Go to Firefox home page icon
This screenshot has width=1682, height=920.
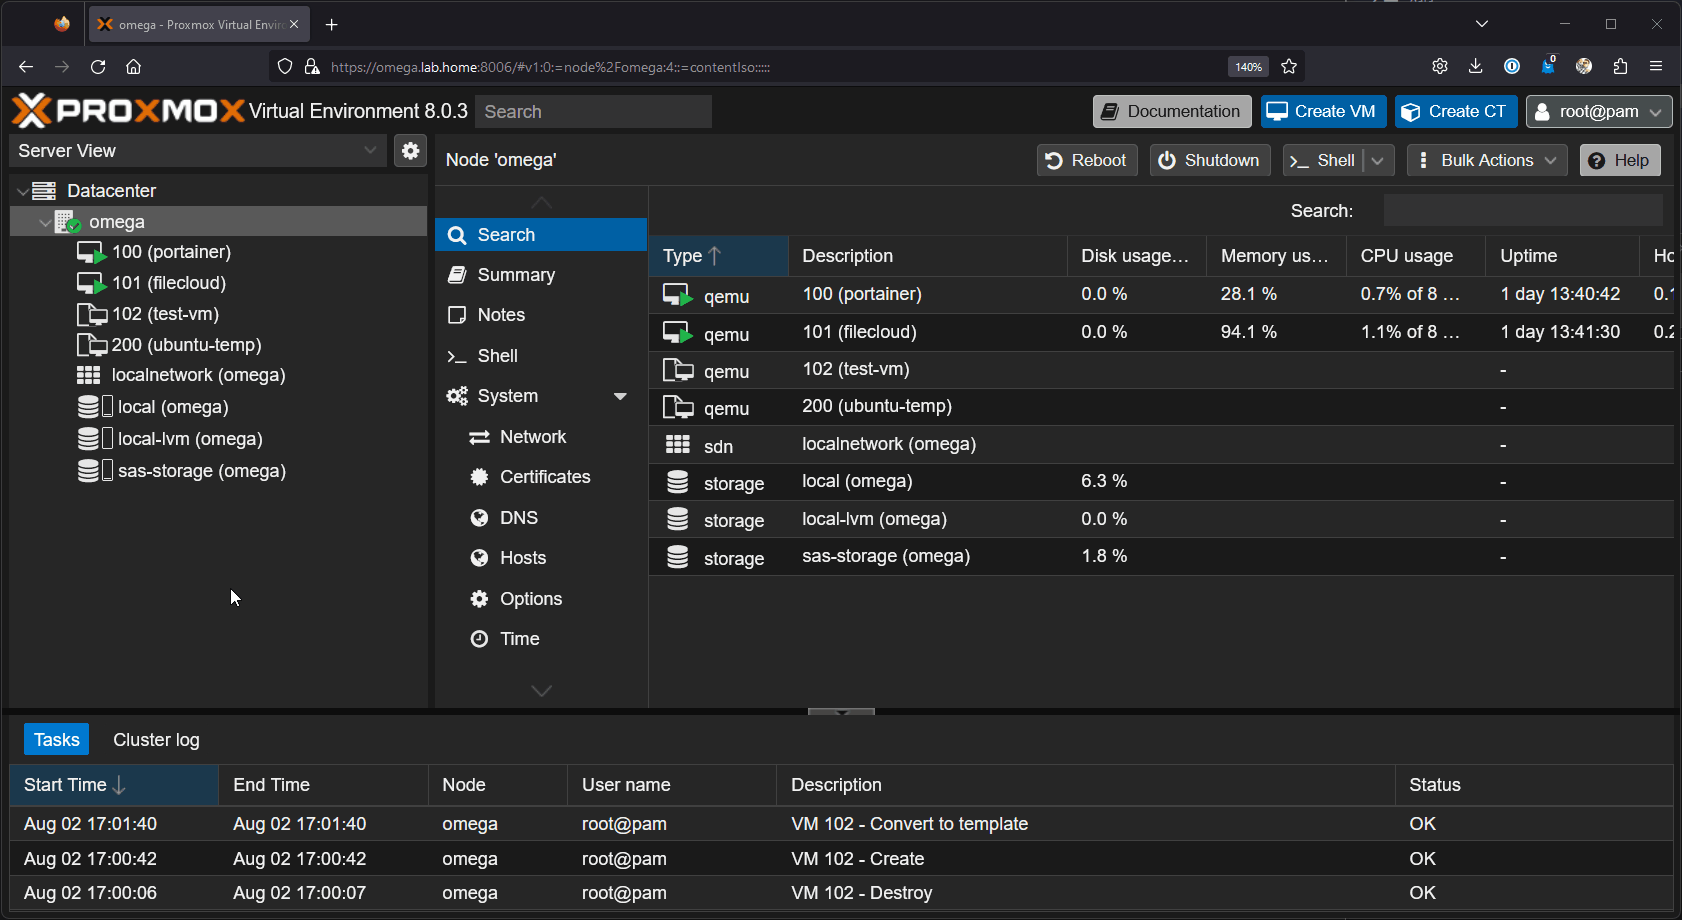tap(133, 67)
